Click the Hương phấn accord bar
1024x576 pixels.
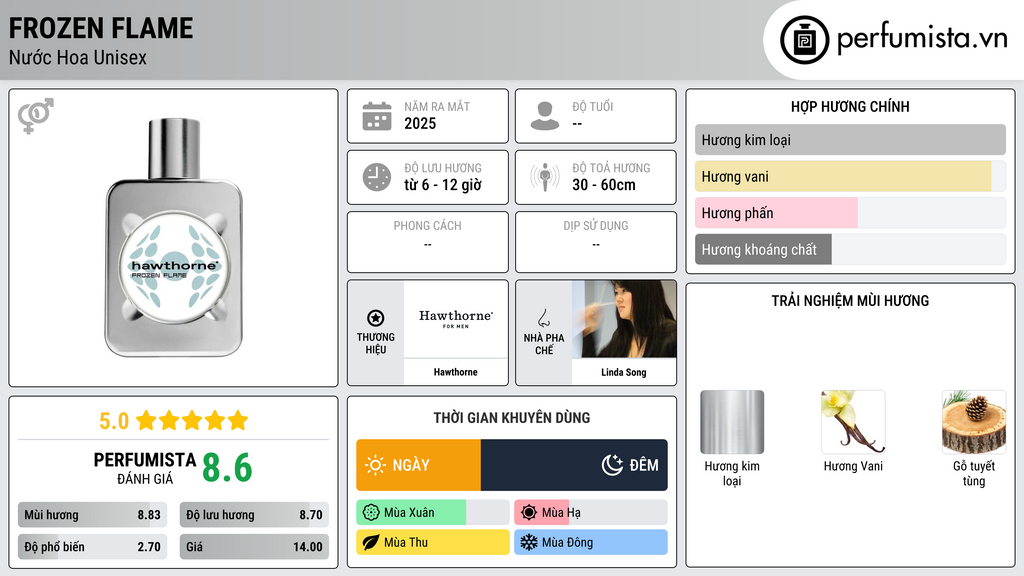[x=850, y=213]
